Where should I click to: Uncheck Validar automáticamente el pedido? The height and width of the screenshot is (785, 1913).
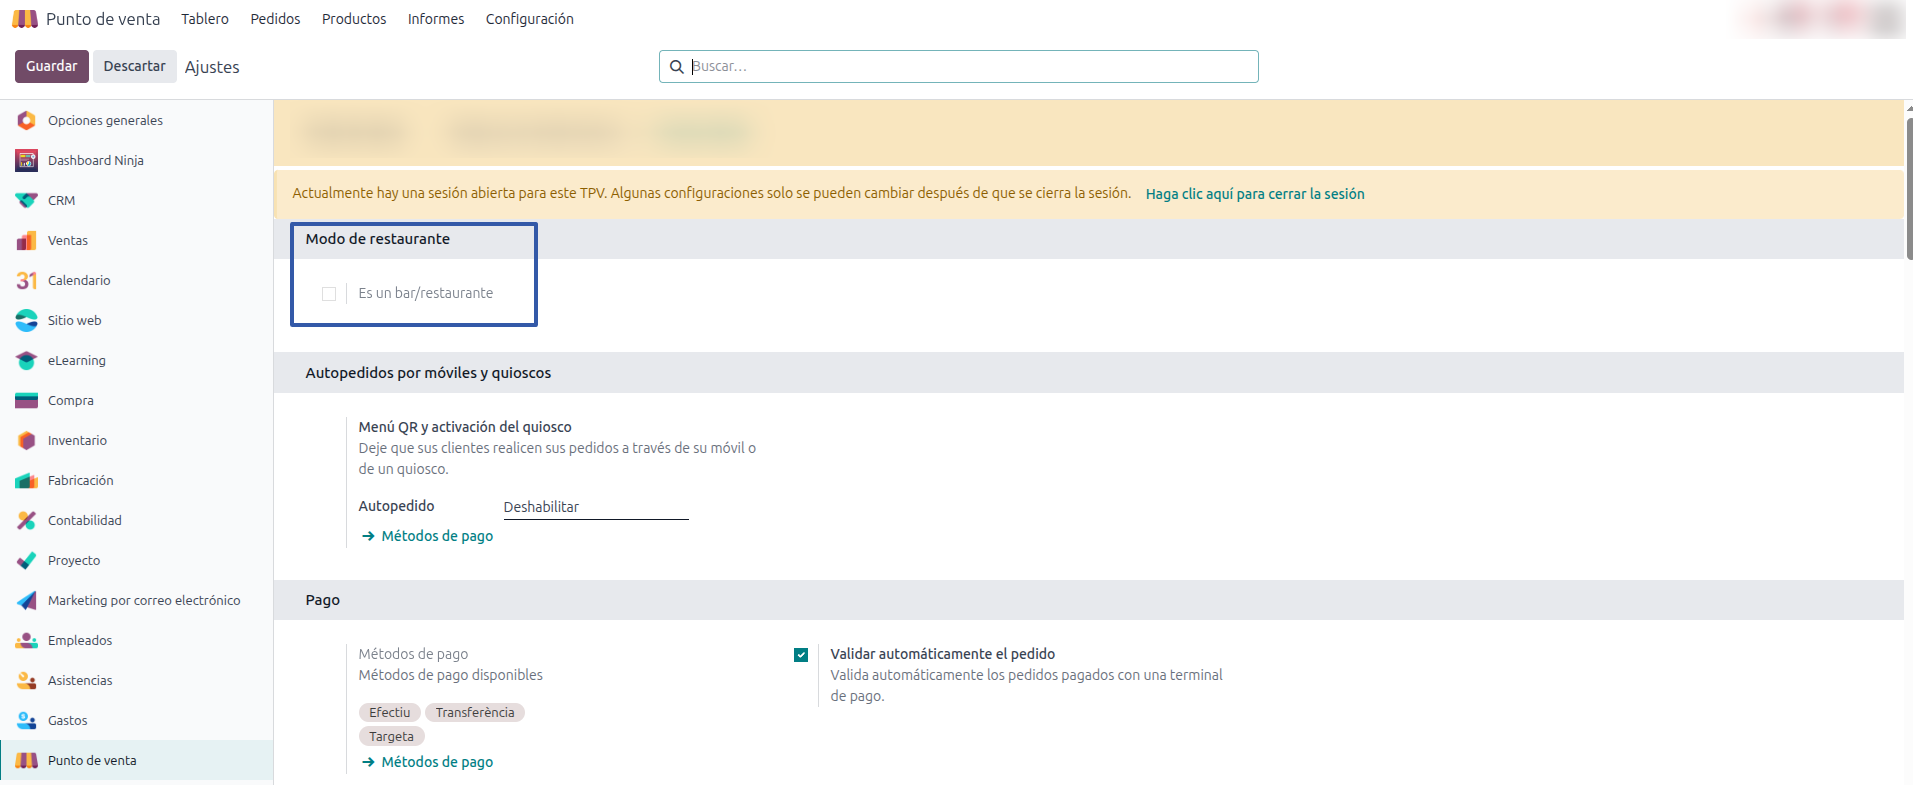coord(801,655)
